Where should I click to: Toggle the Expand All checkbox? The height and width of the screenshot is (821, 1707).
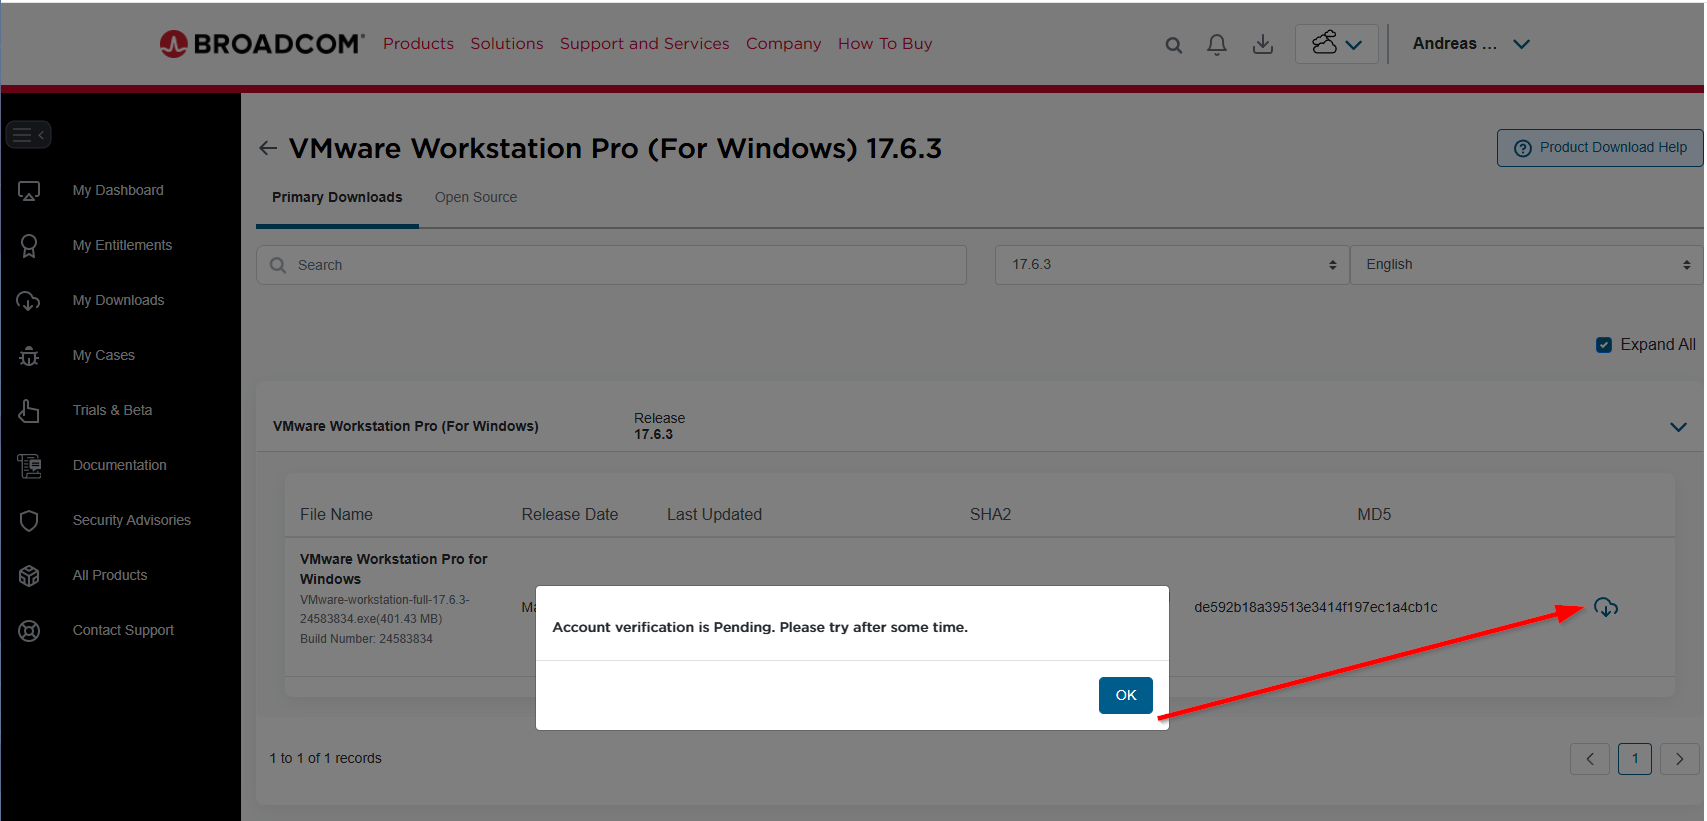tap(1604, 345)
